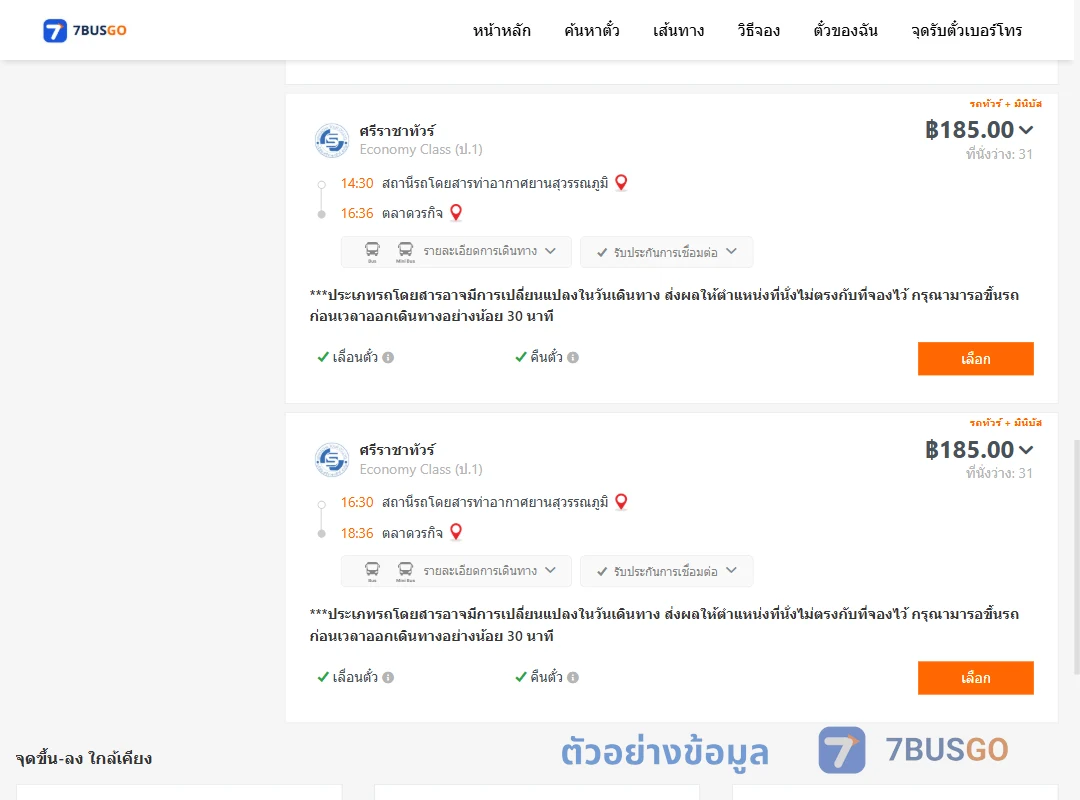
Task: Expand รับประกันการเชื่อมต่อ for the 14:30 trip
Action: pos(666,252)
